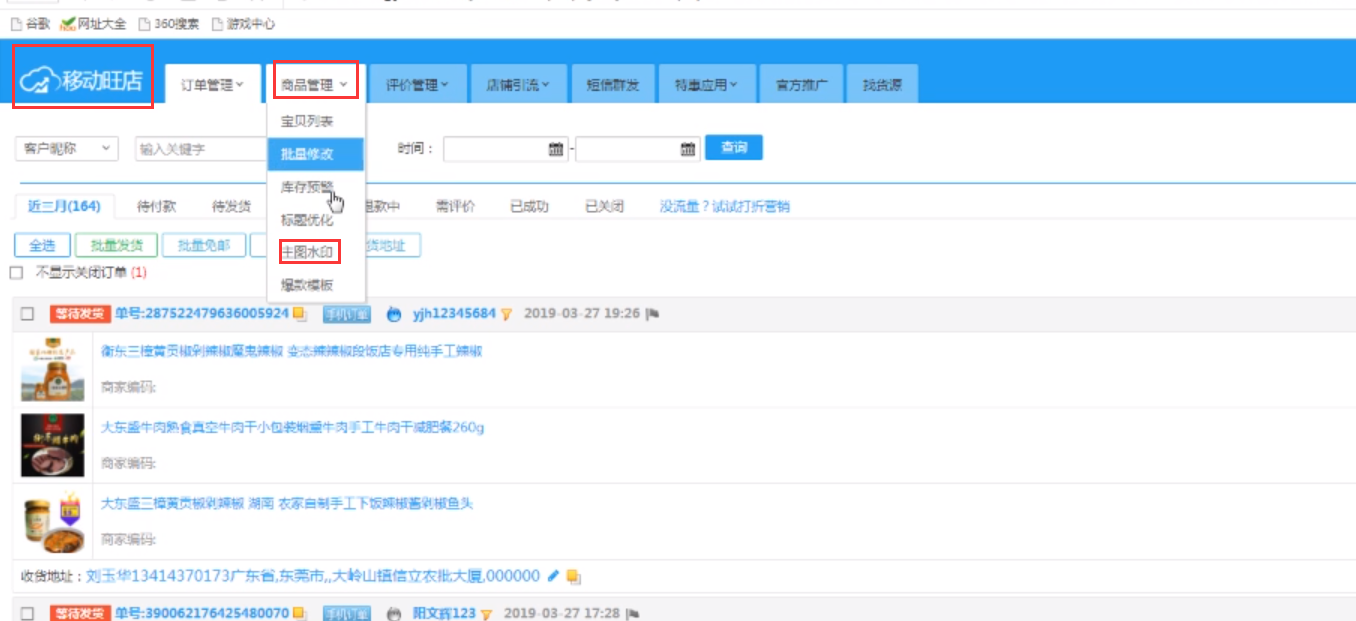Click the flag icon on first order
Screen dimensions: 1356x621
point(652,314)
